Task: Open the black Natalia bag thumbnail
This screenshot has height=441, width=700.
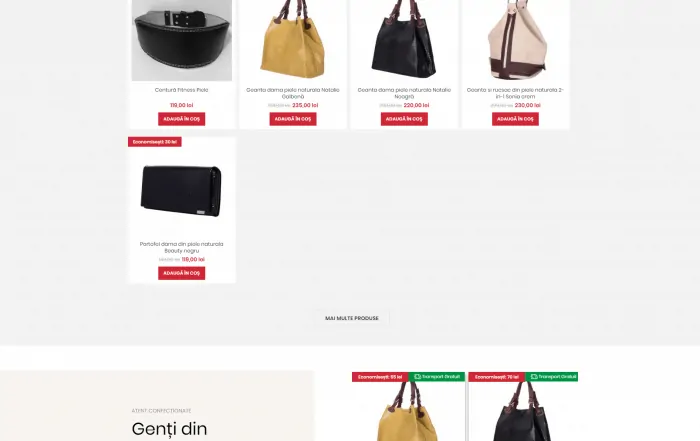Action: [x=404, y=39]
